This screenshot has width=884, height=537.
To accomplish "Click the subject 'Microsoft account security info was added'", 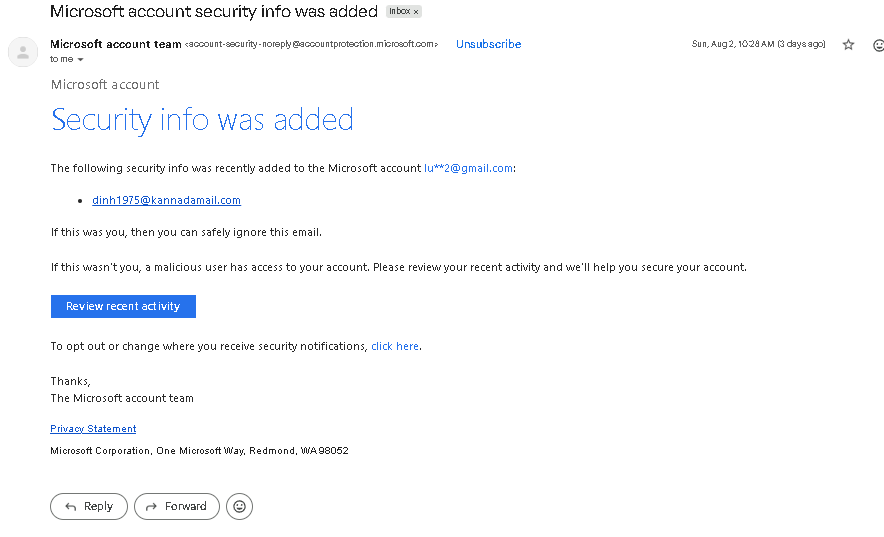I will click(x=214, y=11).
